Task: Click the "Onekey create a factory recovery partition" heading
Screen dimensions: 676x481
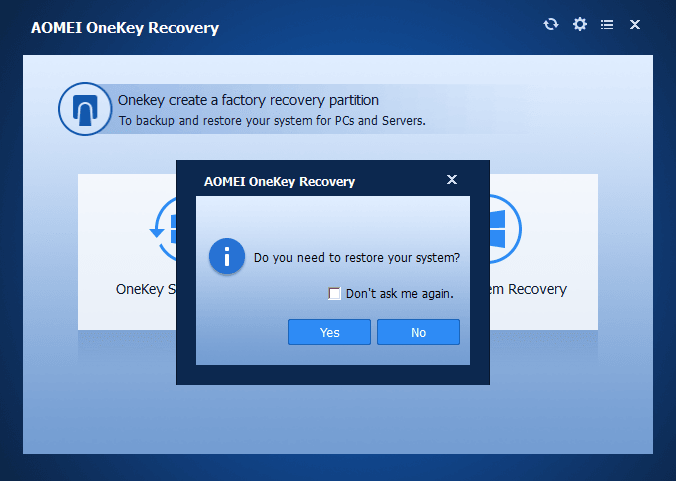Action: (x=248, y=100)
